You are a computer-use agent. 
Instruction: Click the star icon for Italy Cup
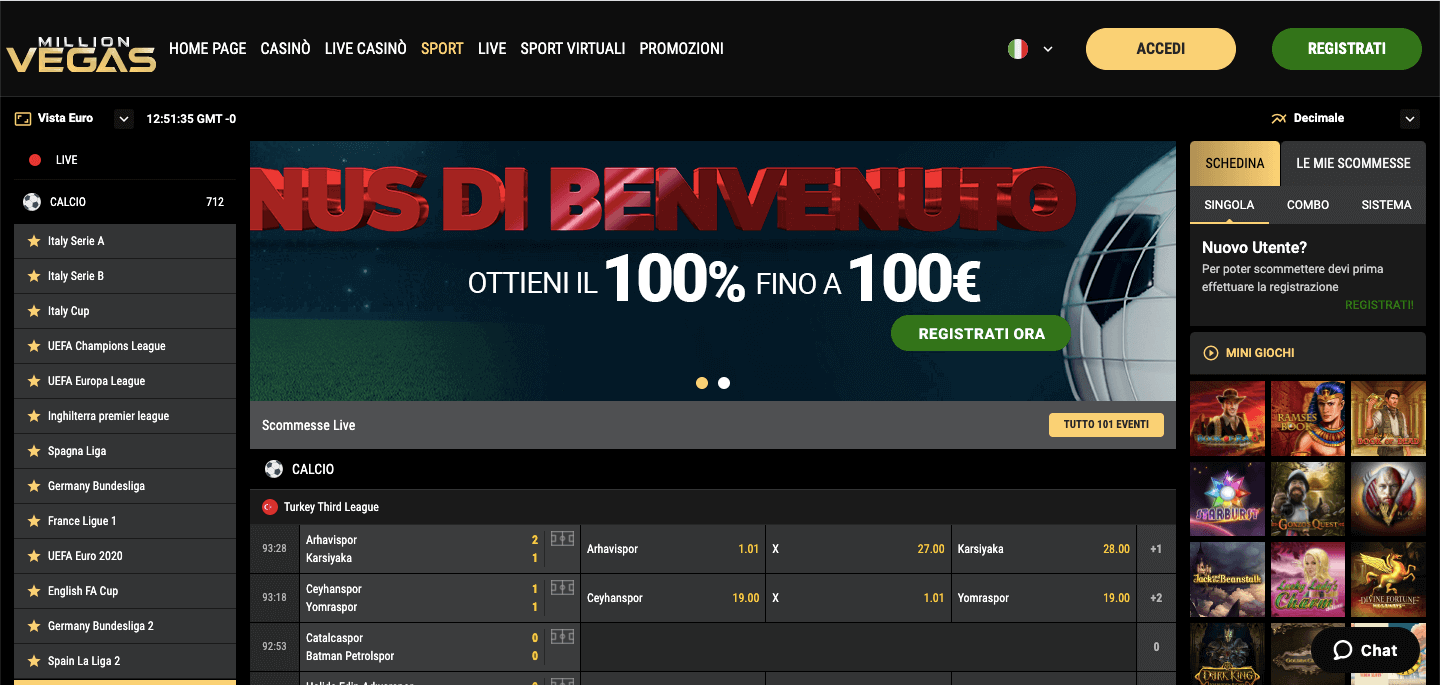(x=34, y=311)
